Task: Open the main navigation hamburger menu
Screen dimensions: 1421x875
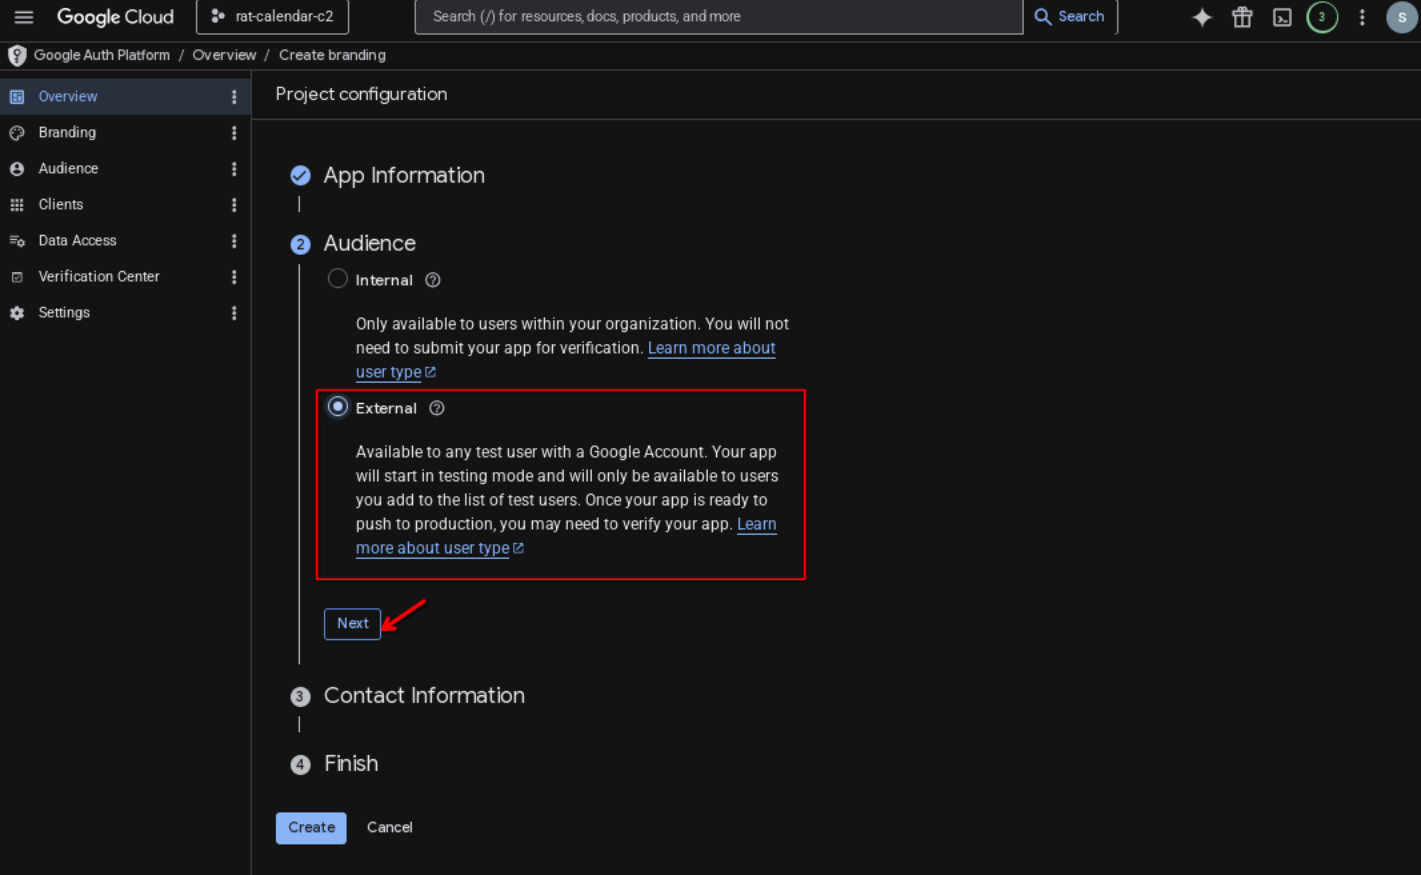Action: pyautogui.click(x=24, y=17)
